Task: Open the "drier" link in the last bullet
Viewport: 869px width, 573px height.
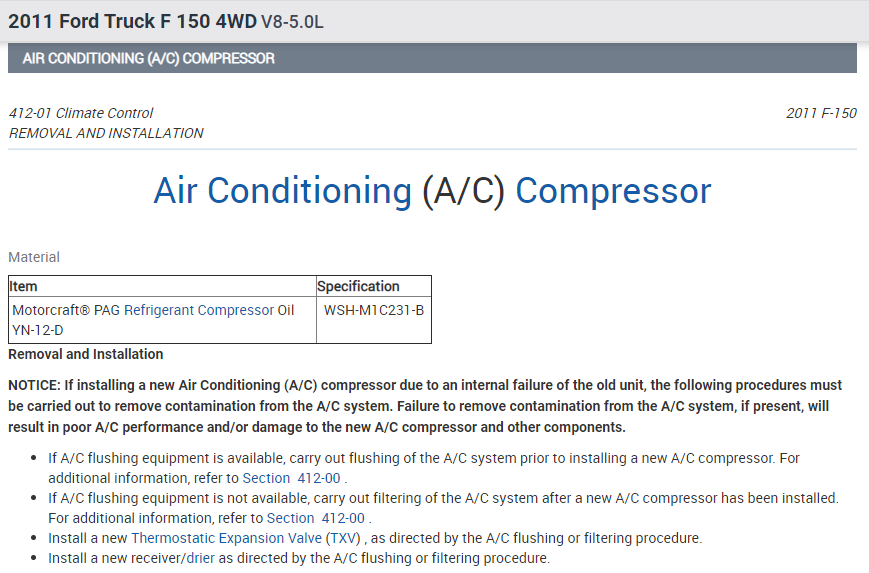Action: click(200, 558)
